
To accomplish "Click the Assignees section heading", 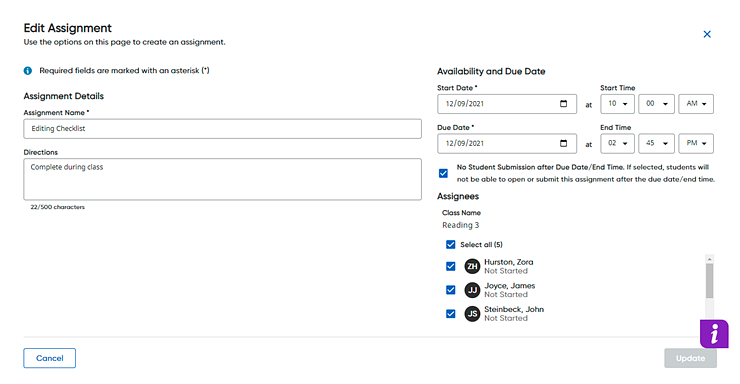I will point(458,196).
